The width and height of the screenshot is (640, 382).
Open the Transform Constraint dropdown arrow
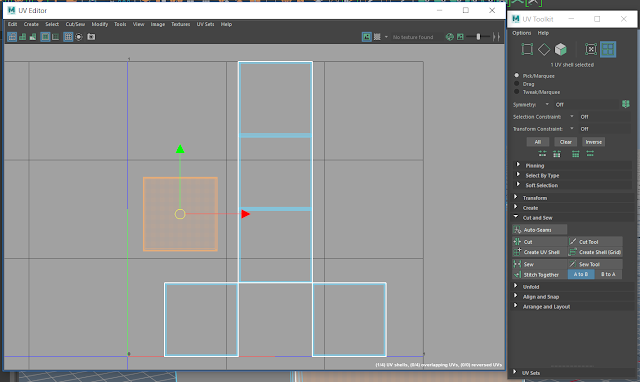tap(571, 129)
